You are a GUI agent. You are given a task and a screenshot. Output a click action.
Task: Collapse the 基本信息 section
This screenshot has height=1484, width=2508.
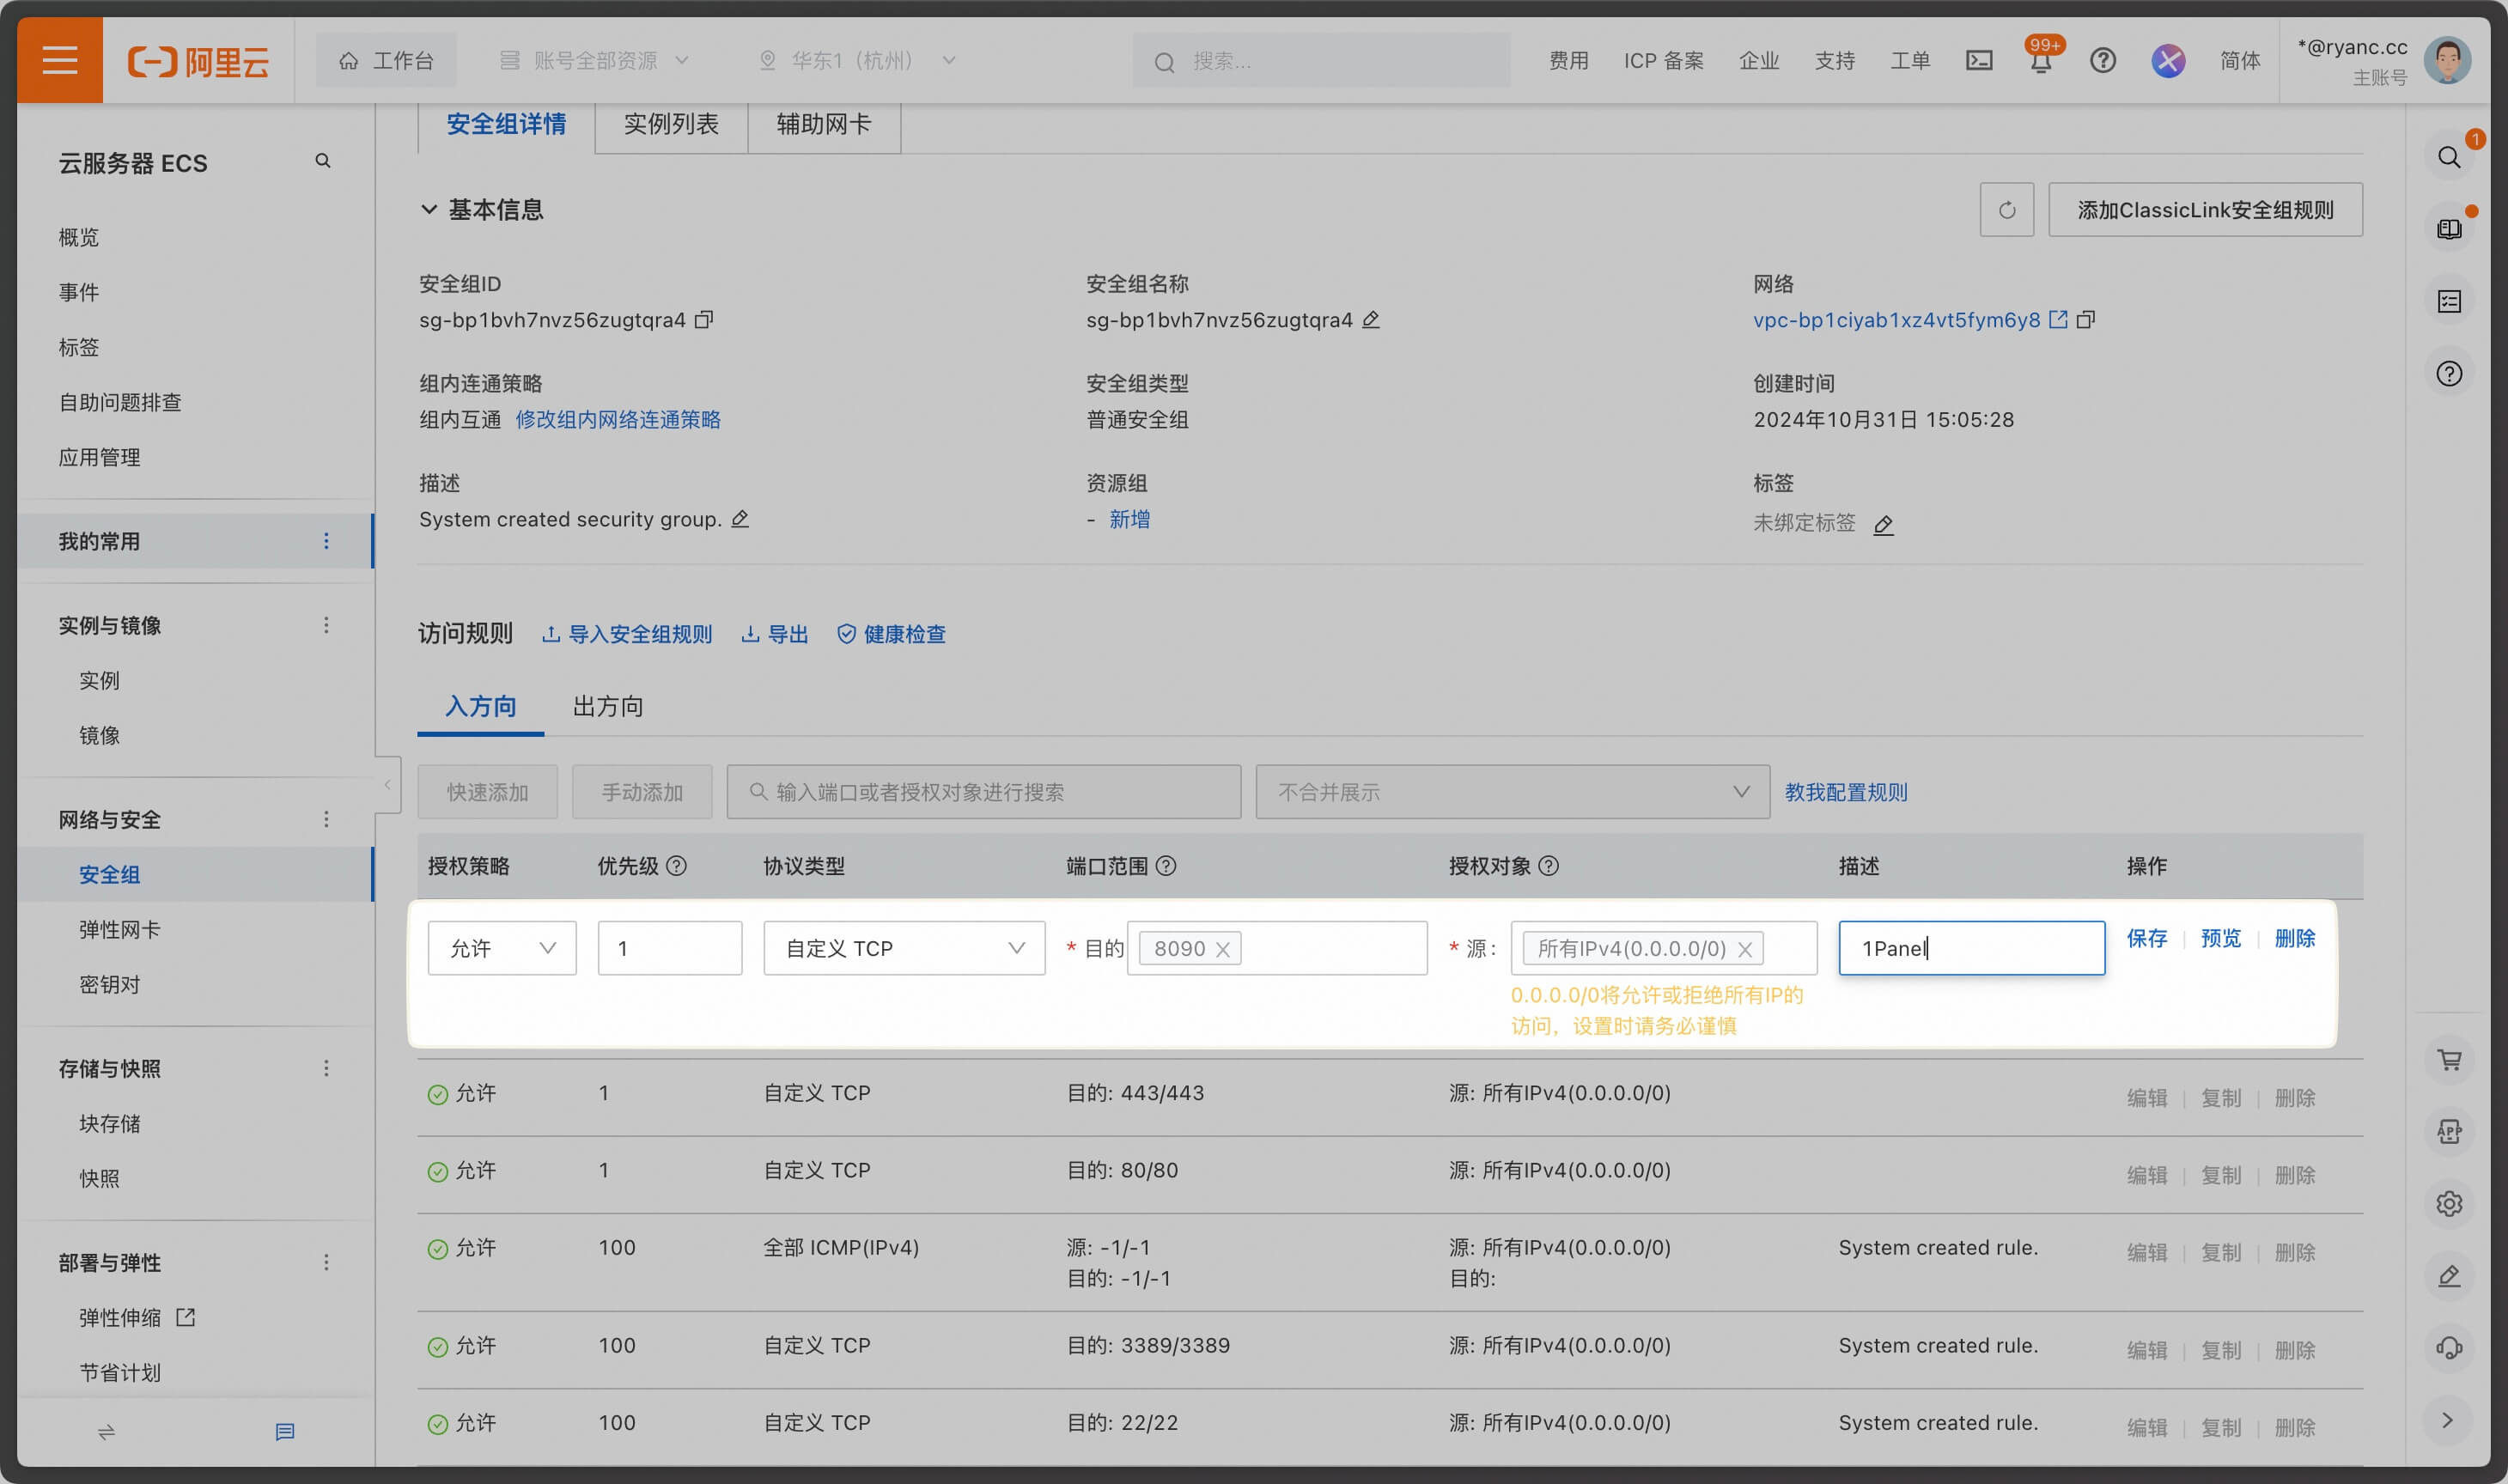(x=429, y=210)
